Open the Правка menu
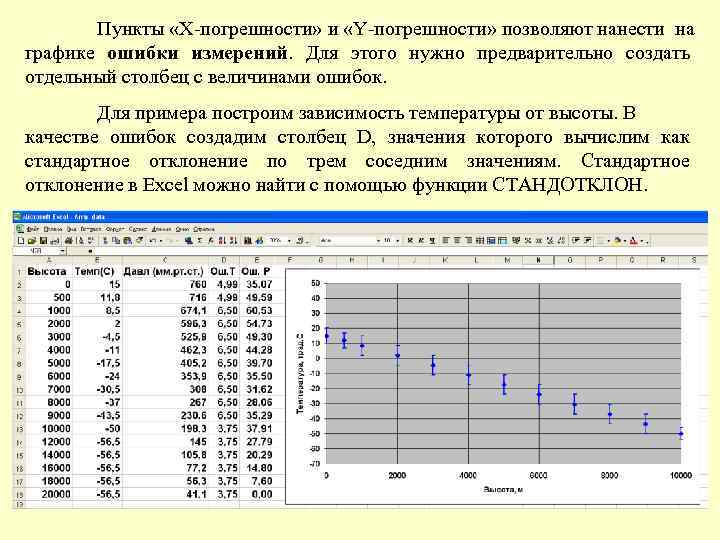 click(53, 229)
